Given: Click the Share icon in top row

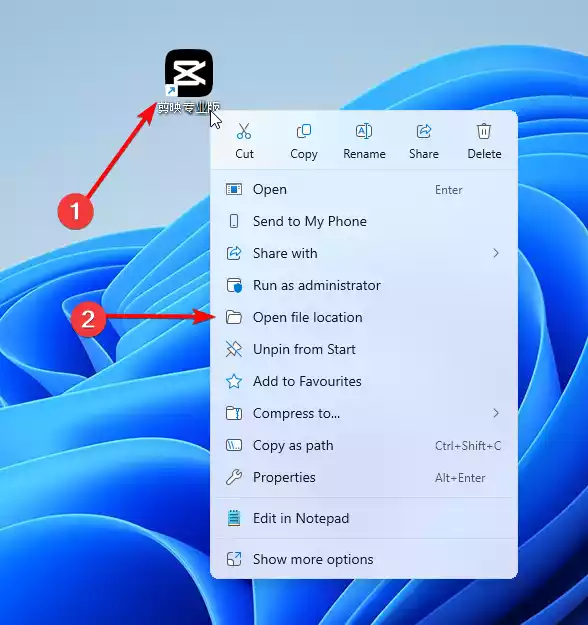Looking at the screenshot, I should click(424, 131).
